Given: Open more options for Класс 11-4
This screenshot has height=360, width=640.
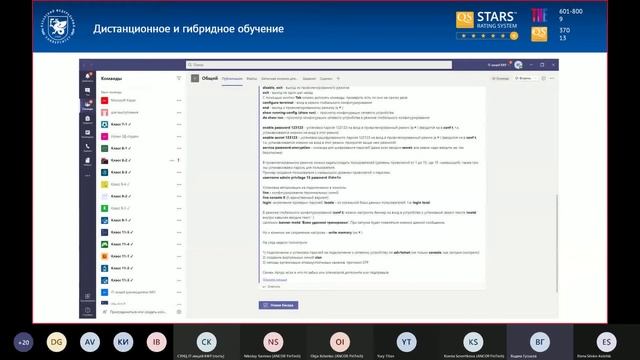Looking at the screenshot, I should point(179,244).
